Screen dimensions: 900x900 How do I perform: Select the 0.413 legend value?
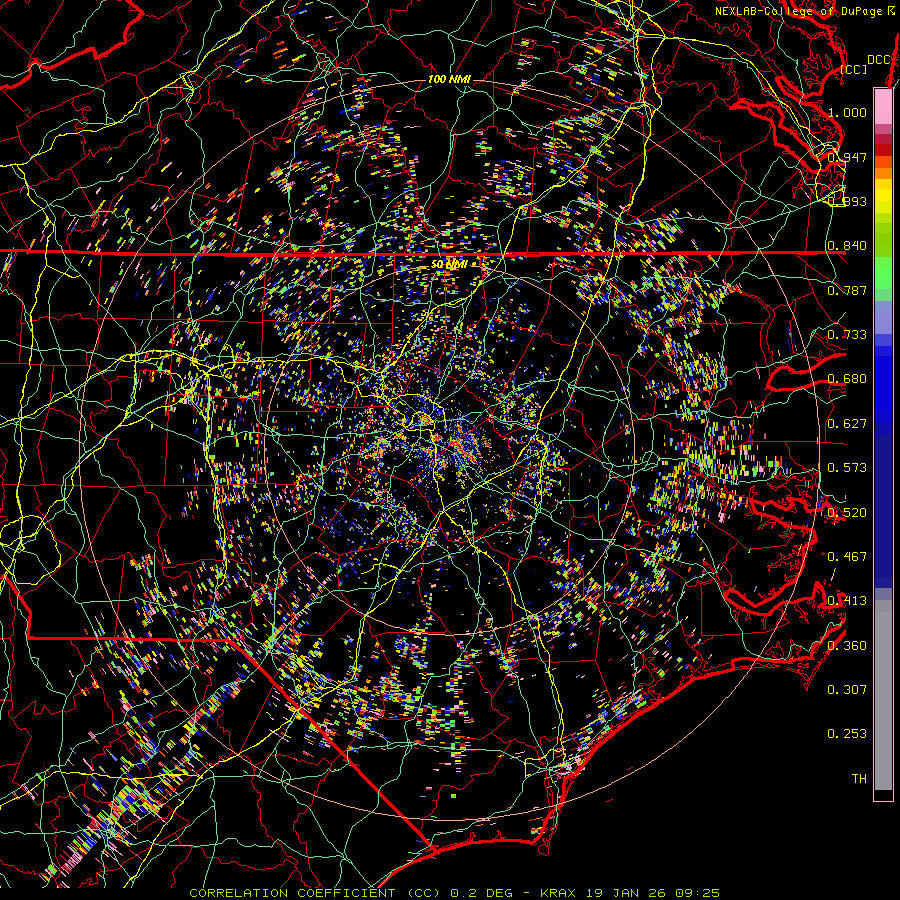click(x=847, y=601)
